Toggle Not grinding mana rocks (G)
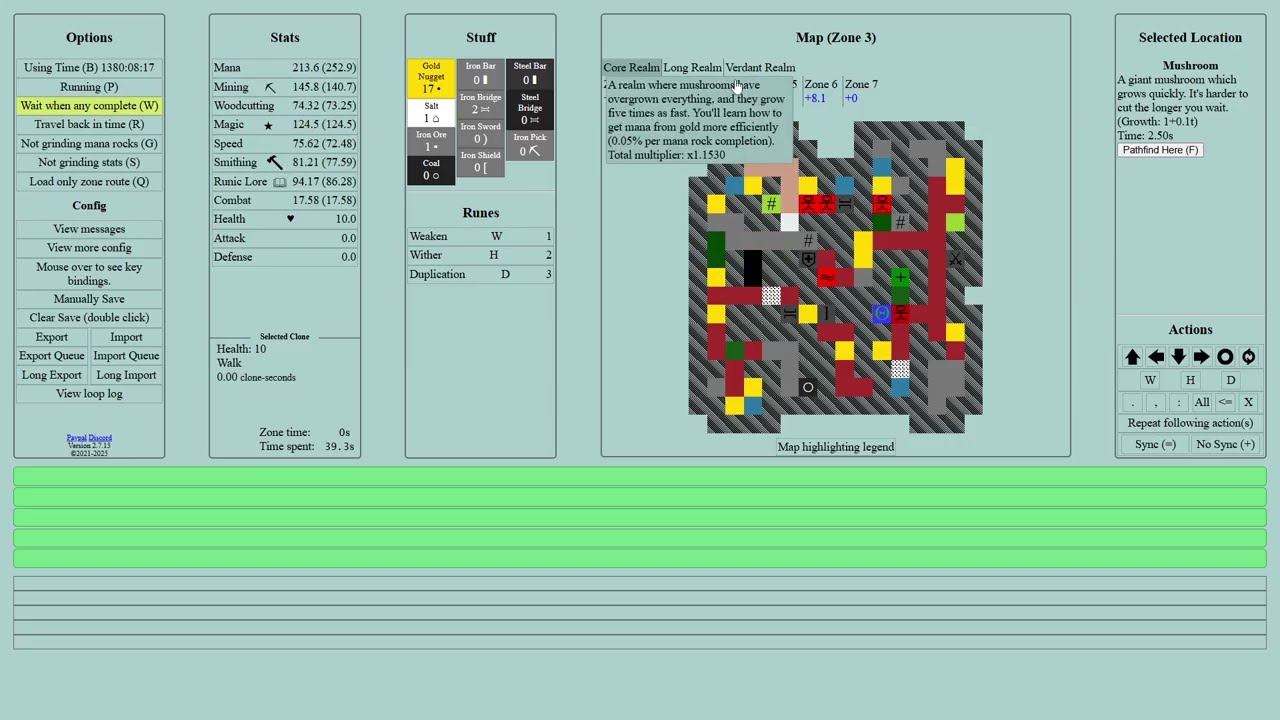The width and height of the screenshot is (1280, 720). tap(89, 144)
